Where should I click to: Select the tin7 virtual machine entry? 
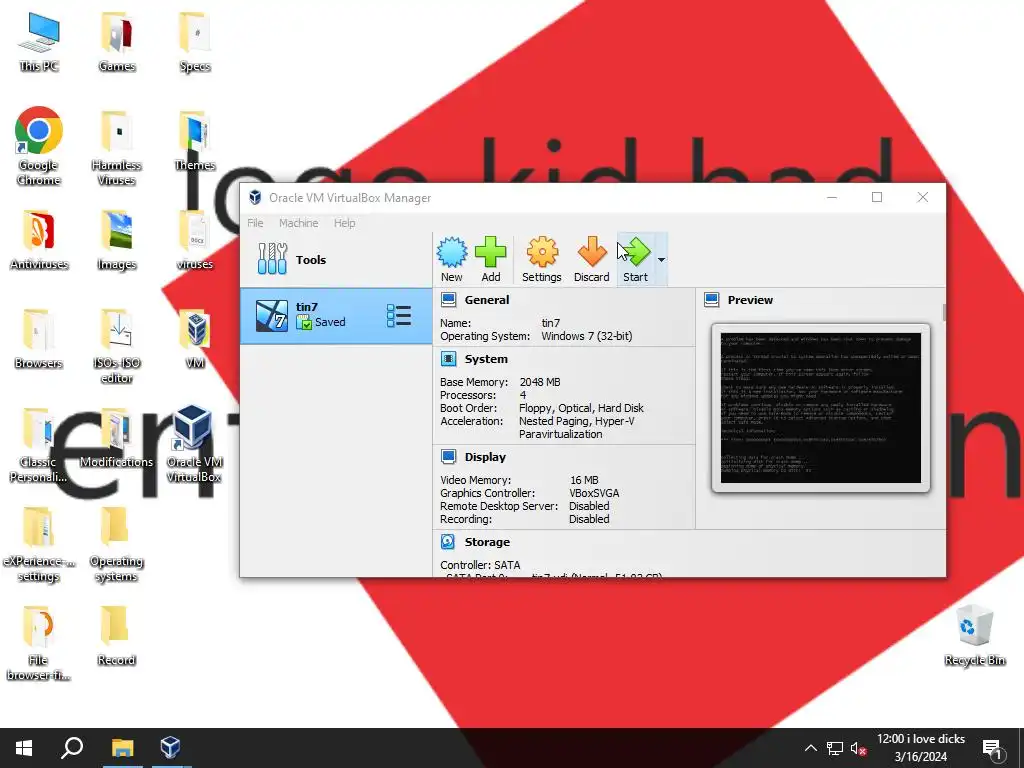[336, 315]
